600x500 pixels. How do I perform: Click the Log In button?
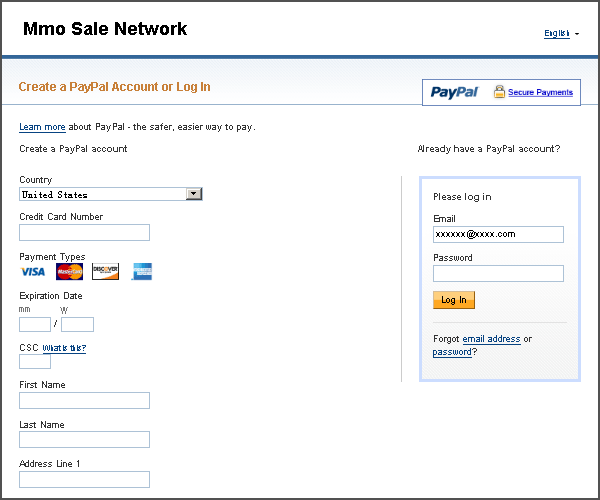(454, 300)
